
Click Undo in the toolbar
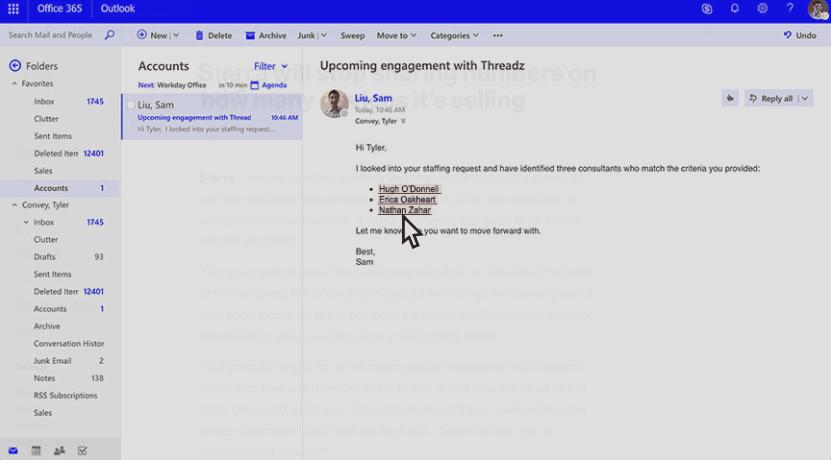tap(800, 36)
